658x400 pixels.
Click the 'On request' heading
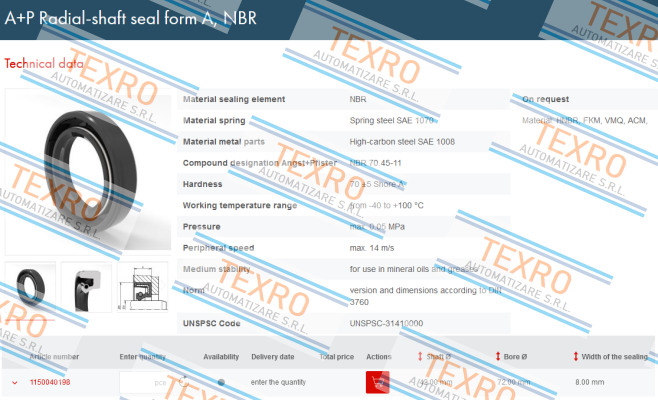[546, 99]
